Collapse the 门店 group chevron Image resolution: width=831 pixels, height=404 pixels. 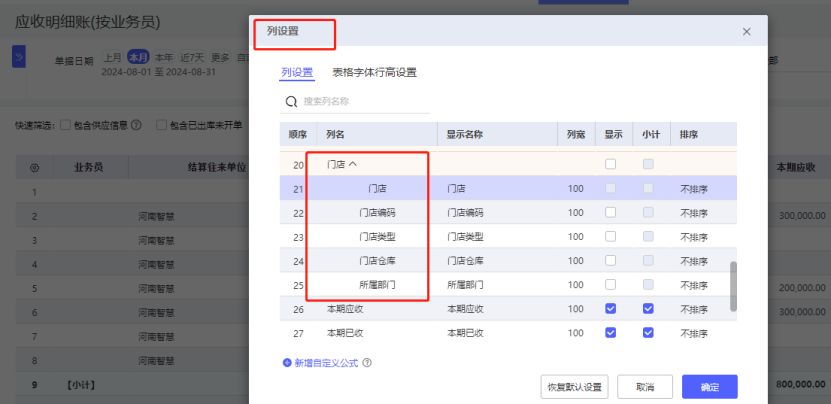coord(352,164)
